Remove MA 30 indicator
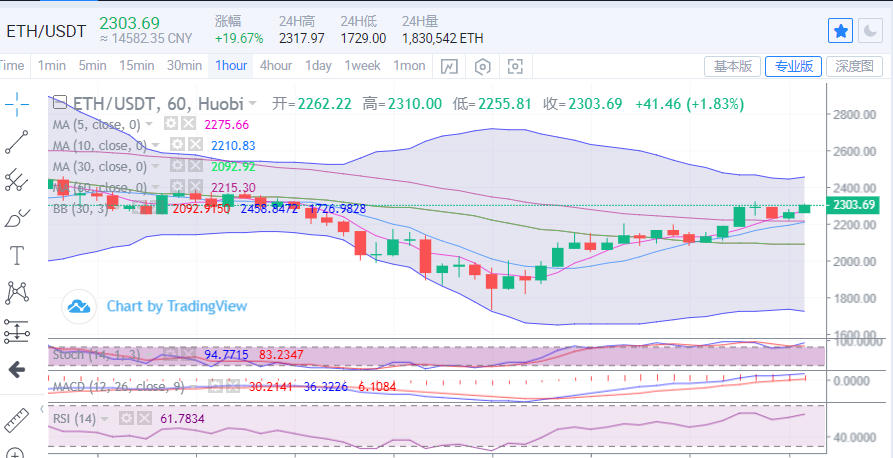This screenshot has height=458, width=893. pyautogui.click(x=195, y=166)
